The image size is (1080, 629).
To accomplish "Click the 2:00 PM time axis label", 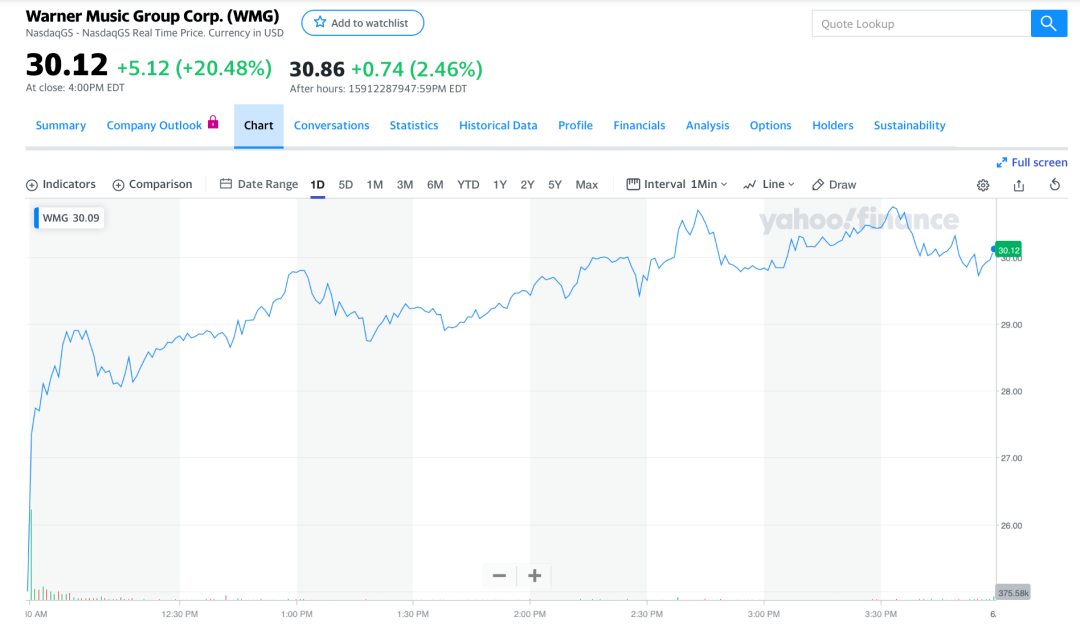I will [530, 614].
